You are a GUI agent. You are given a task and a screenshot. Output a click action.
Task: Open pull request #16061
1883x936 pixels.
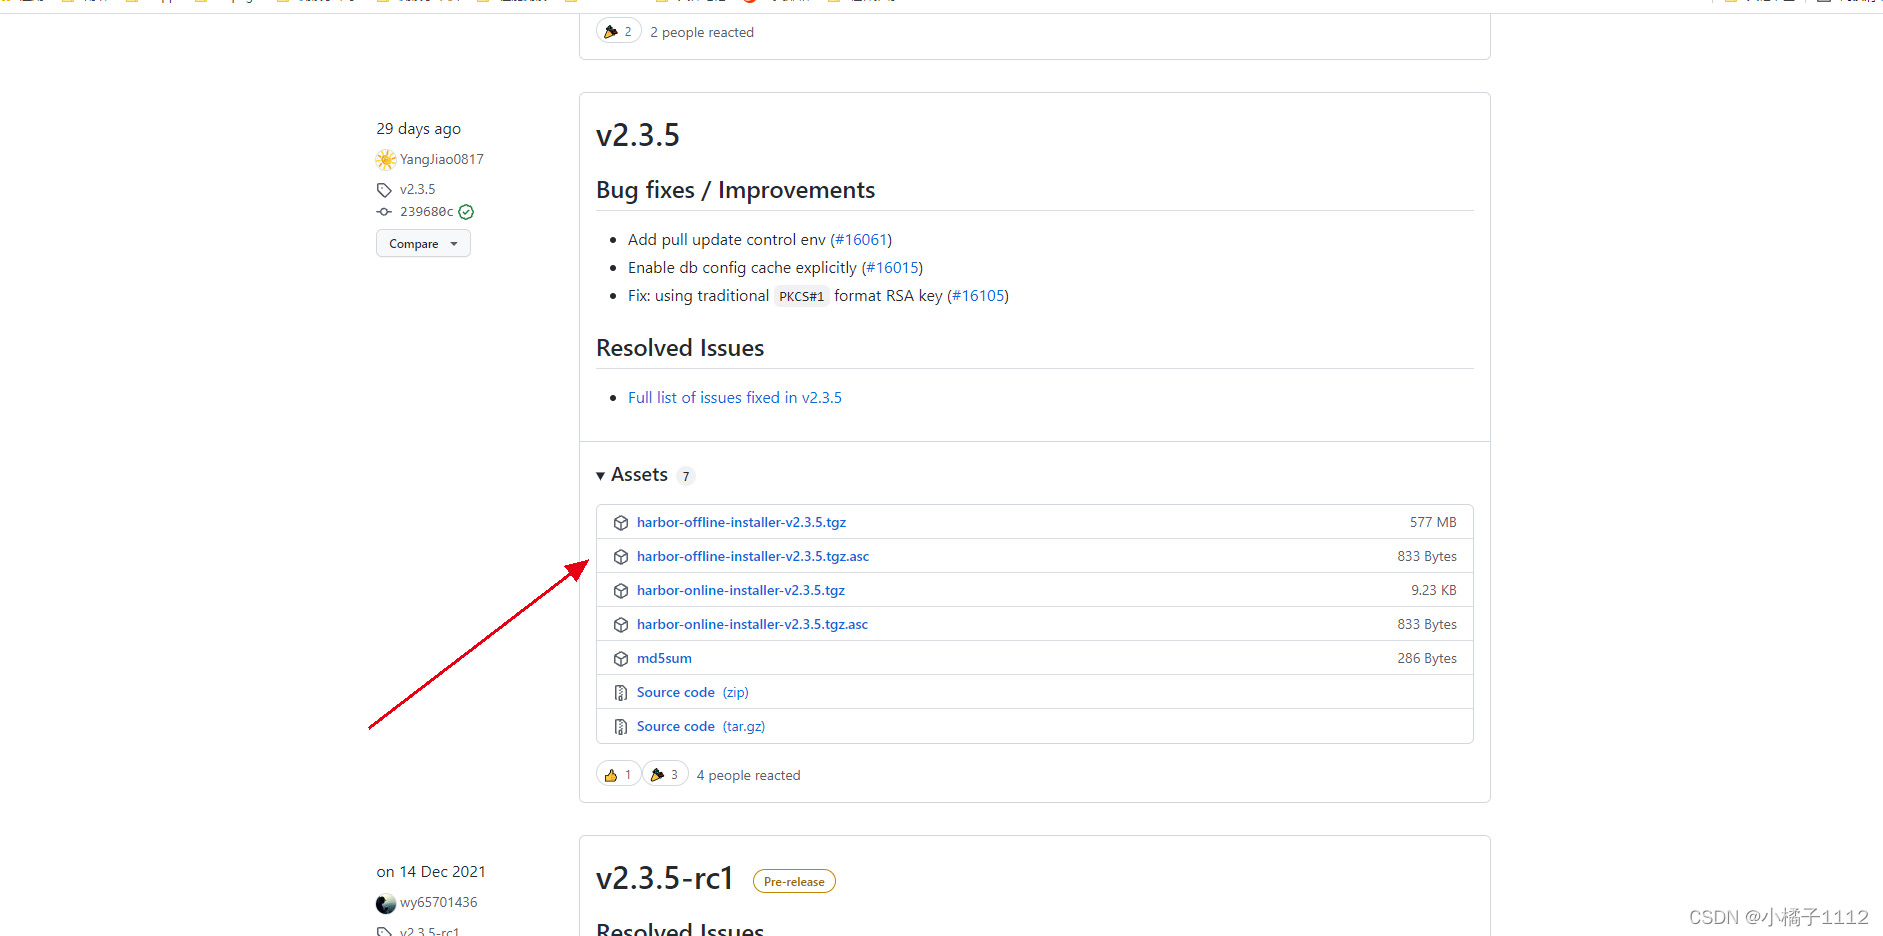pyautogui.click(x=861, y=240)
